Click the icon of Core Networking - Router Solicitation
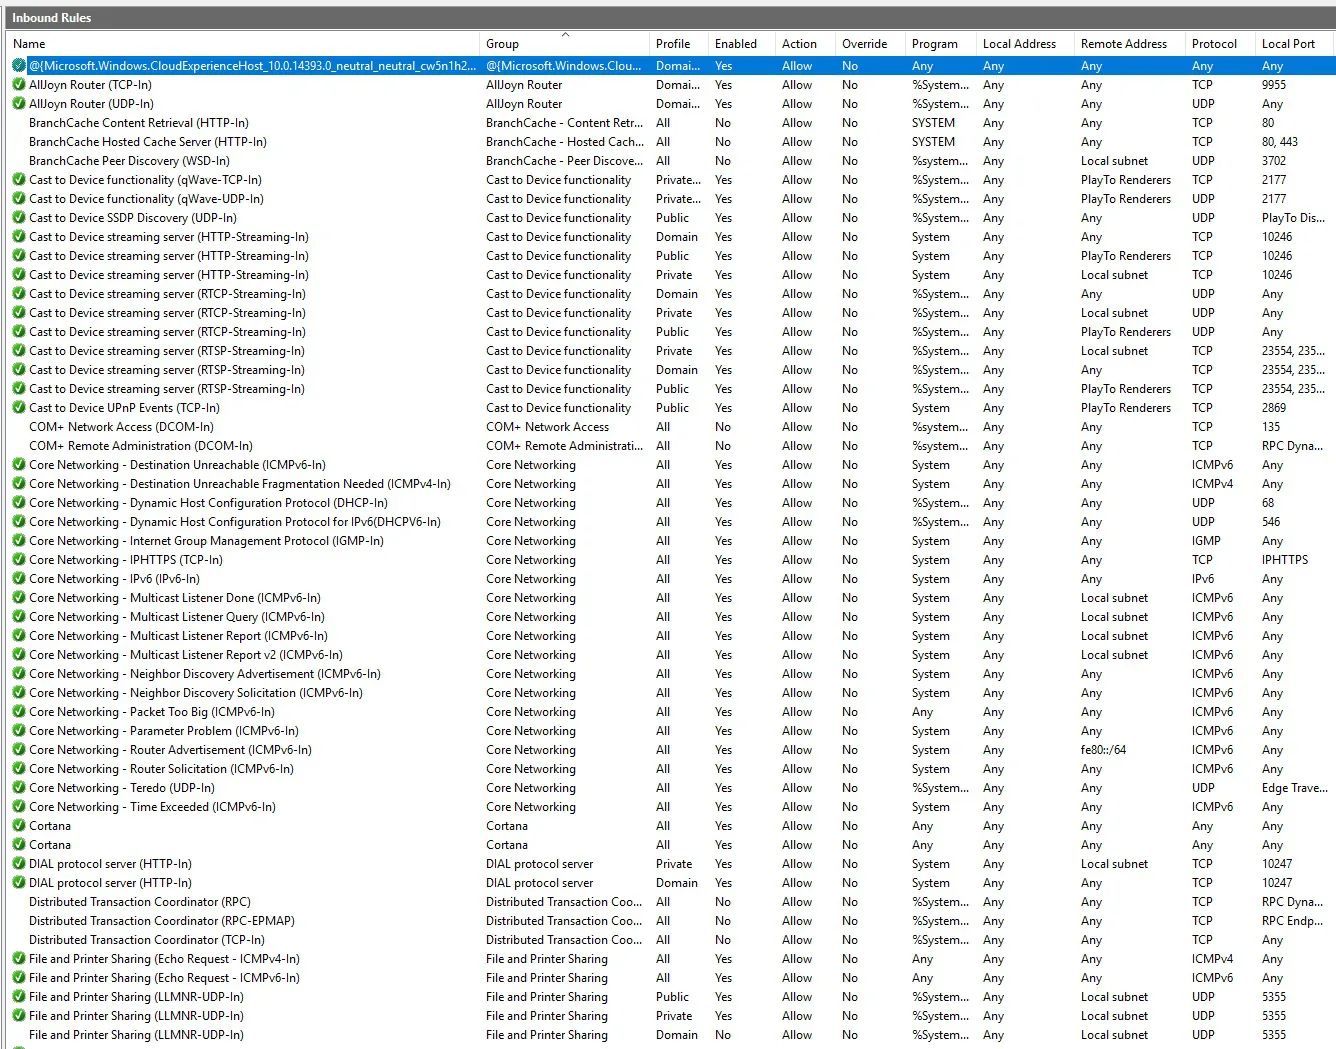This screenshot has height=1049, width=1336. (19, 769)
